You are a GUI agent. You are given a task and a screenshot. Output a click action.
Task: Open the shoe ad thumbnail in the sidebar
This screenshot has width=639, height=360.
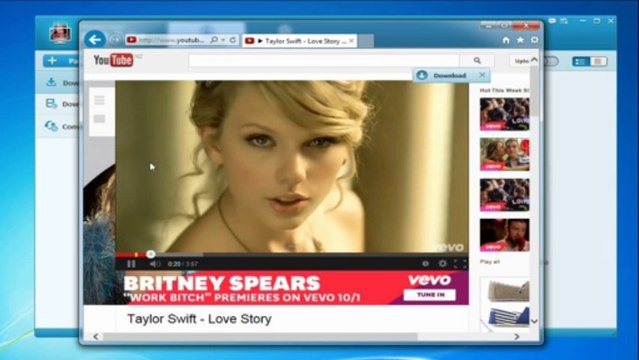(x=505, y=304)
